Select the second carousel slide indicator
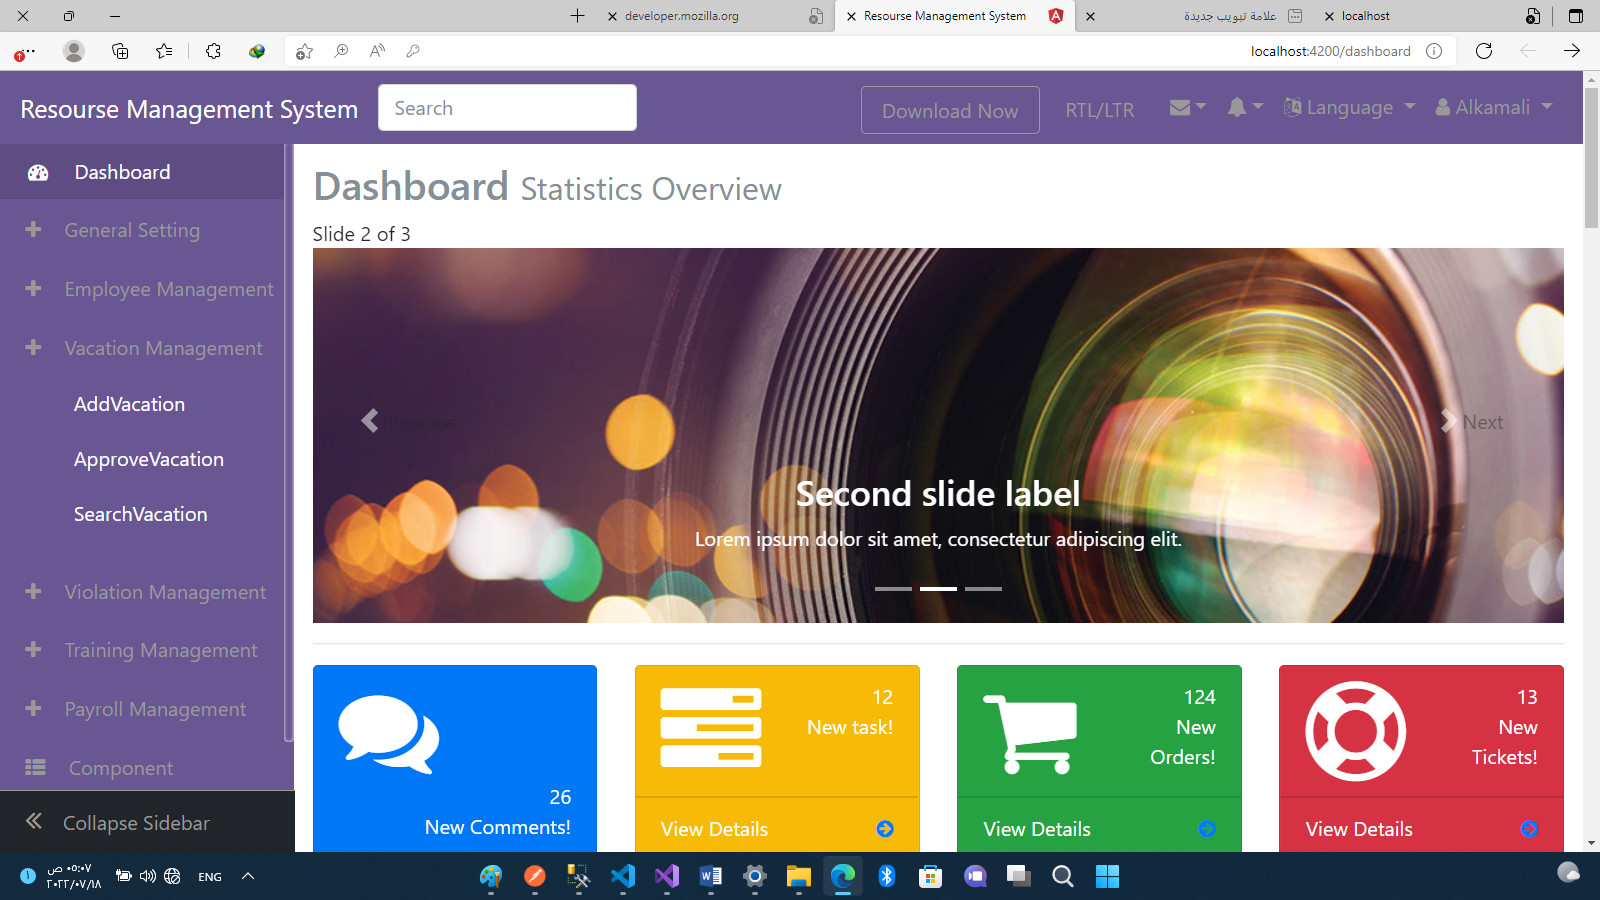The width and height of the screenshot is (1600, 900). coord(938,589)
